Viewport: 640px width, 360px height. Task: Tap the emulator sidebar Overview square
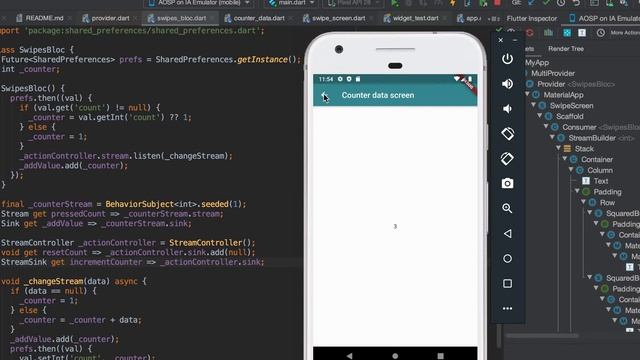click(x=507, y=283)
